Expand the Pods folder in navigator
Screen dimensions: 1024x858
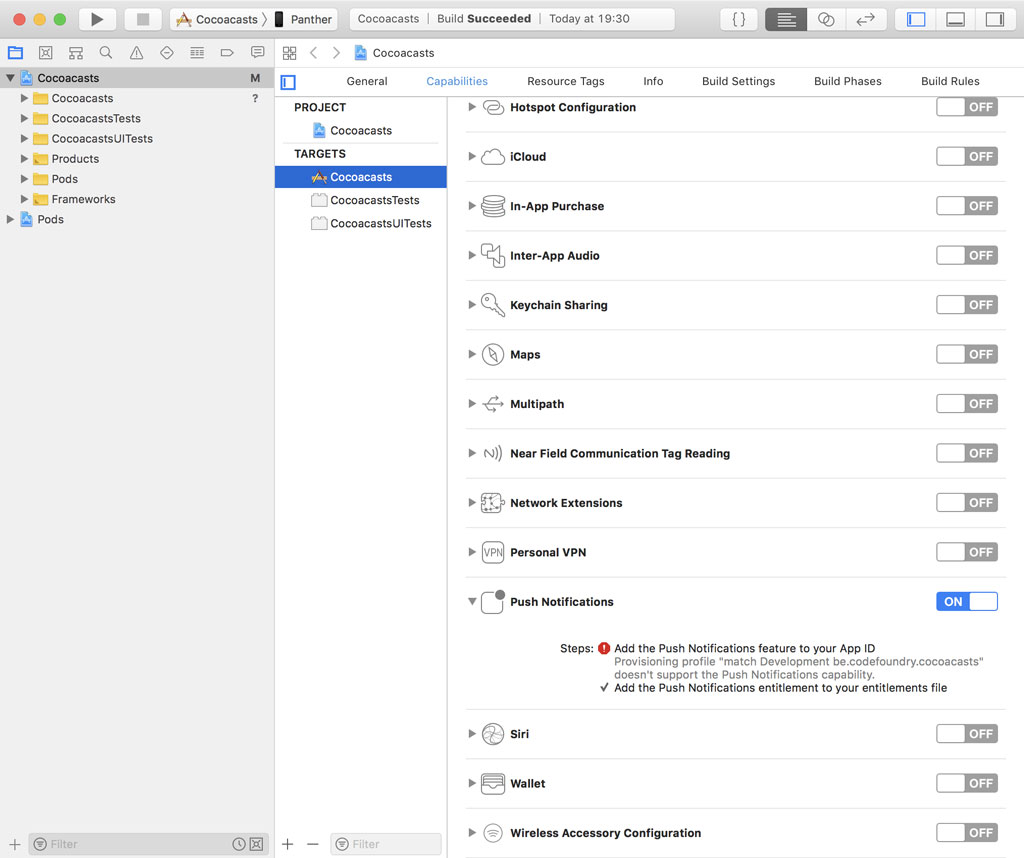[25, 179]
